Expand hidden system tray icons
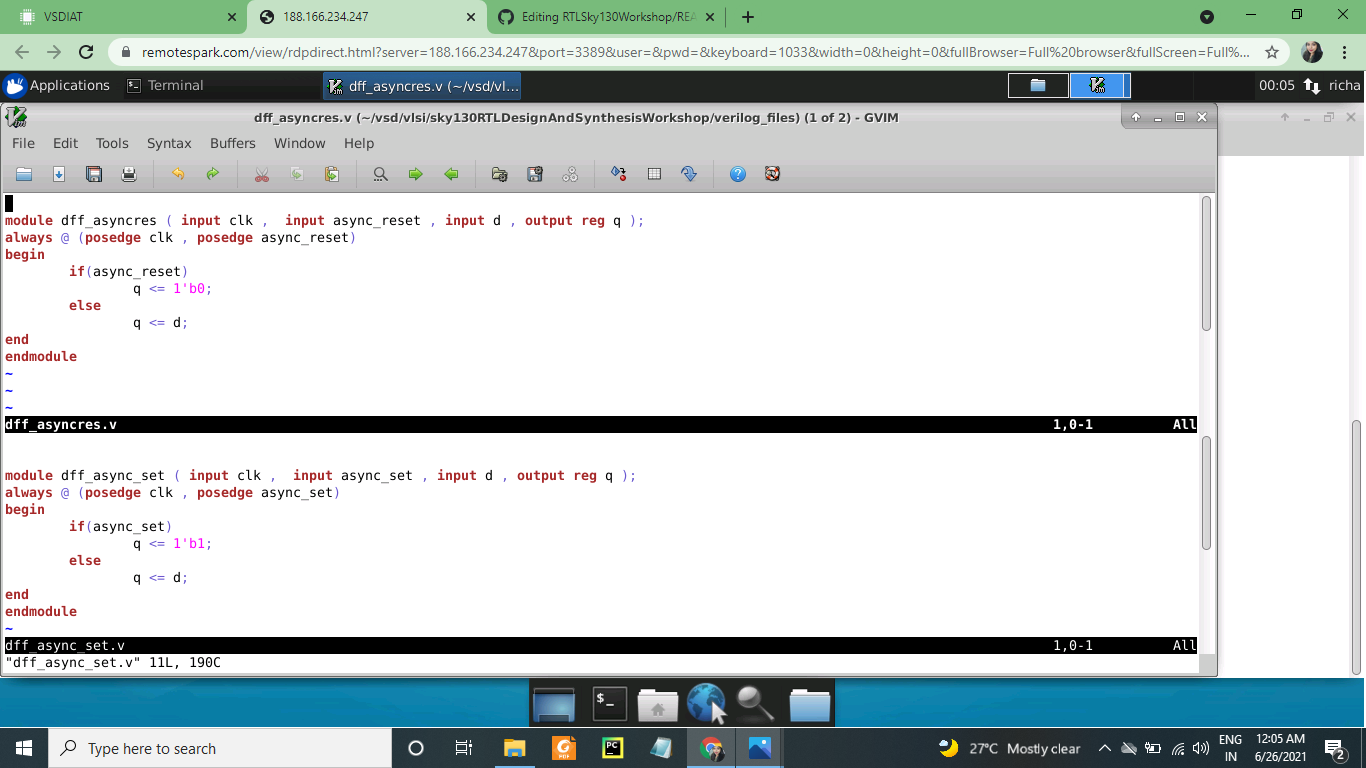The height and width of the screenshot is (768, 1366). coord(1104,748)
